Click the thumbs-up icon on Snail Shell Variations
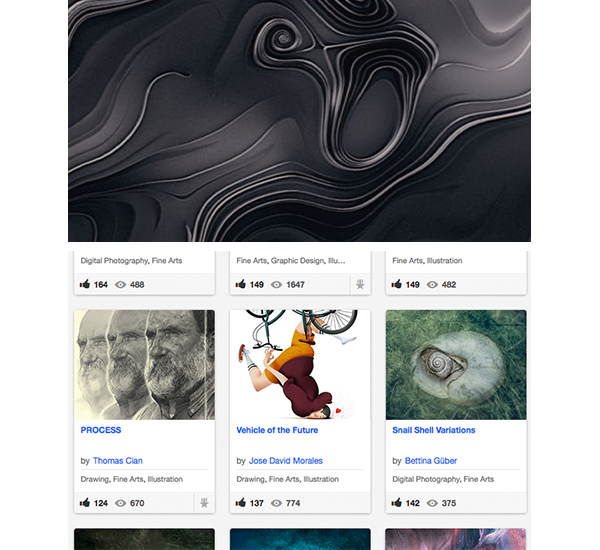Screen dimensions: 600x550 [396, 503]
